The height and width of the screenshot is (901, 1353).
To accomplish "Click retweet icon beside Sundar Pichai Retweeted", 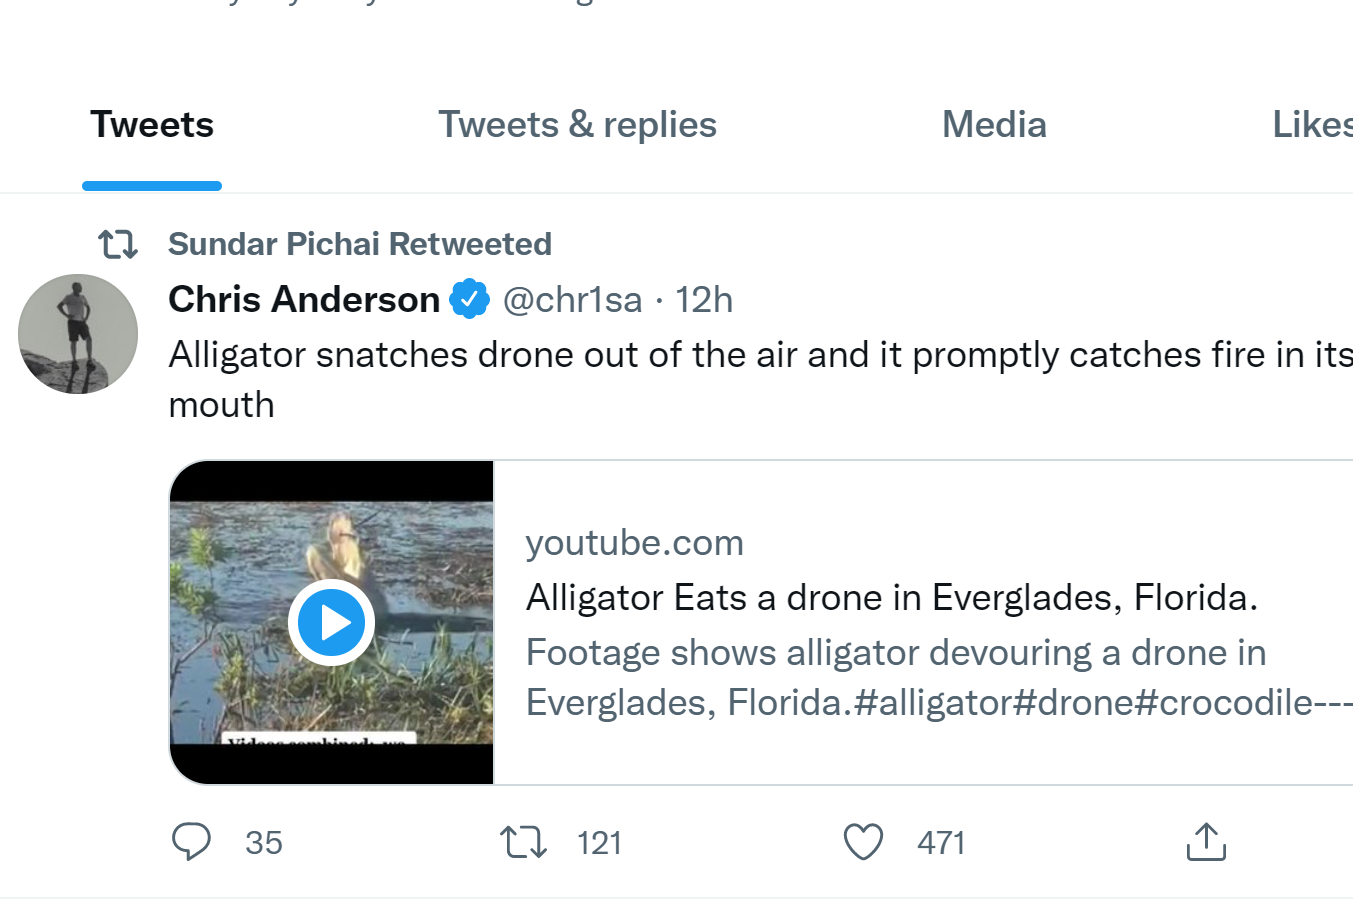I will coord(118,244).
